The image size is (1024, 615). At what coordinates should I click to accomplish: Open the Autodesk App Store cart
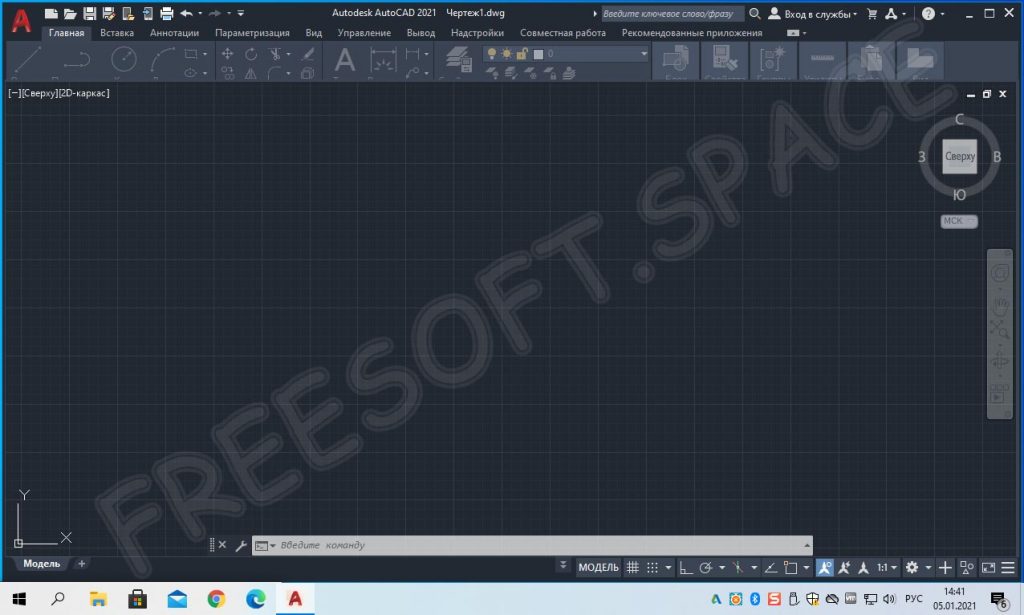click(x=872, y=13)
